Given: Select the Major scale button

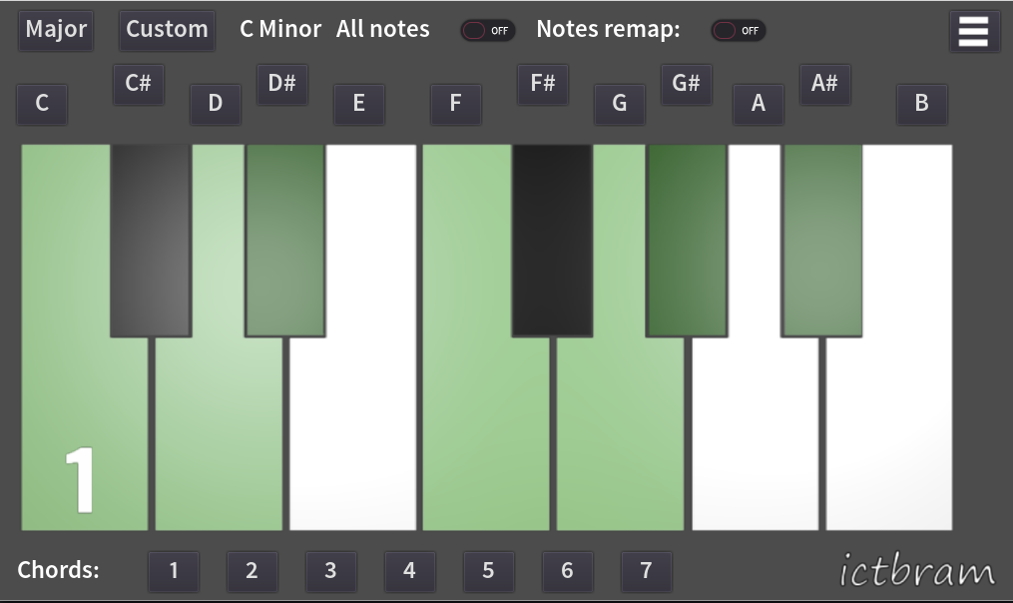Looking at the screenshot, I should tap(56, 30).
